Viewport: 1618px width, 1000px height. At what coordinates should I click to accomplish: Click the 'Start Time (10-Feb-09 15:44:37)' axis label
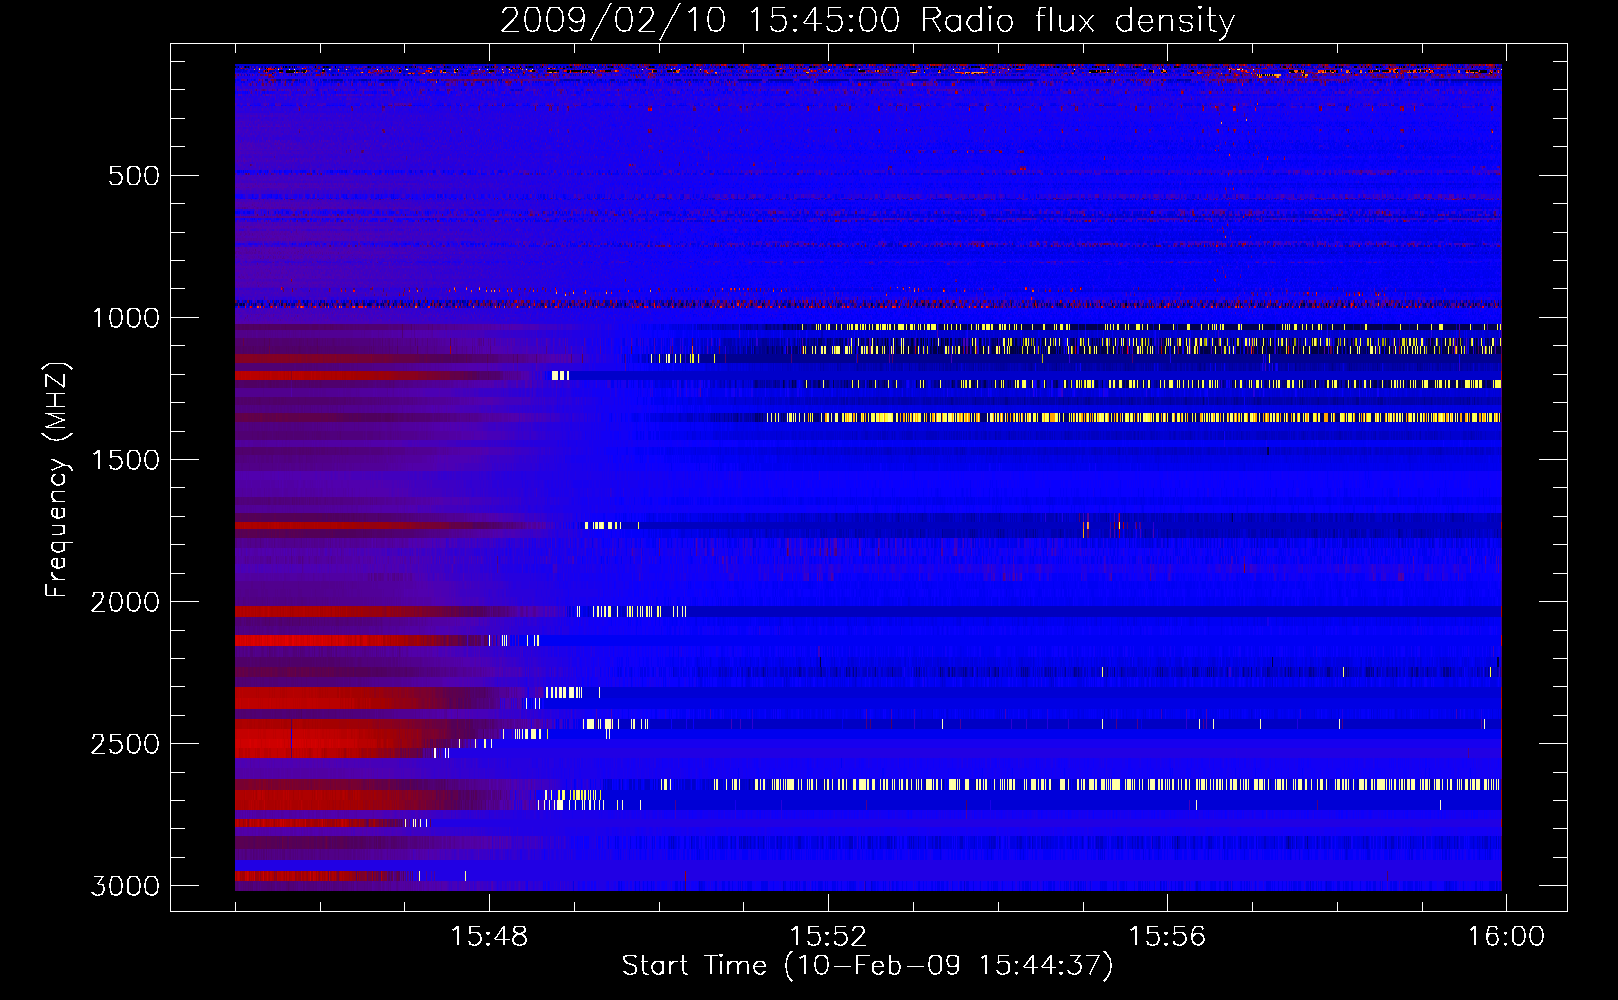pyautogui.click(x=867, y=966)
